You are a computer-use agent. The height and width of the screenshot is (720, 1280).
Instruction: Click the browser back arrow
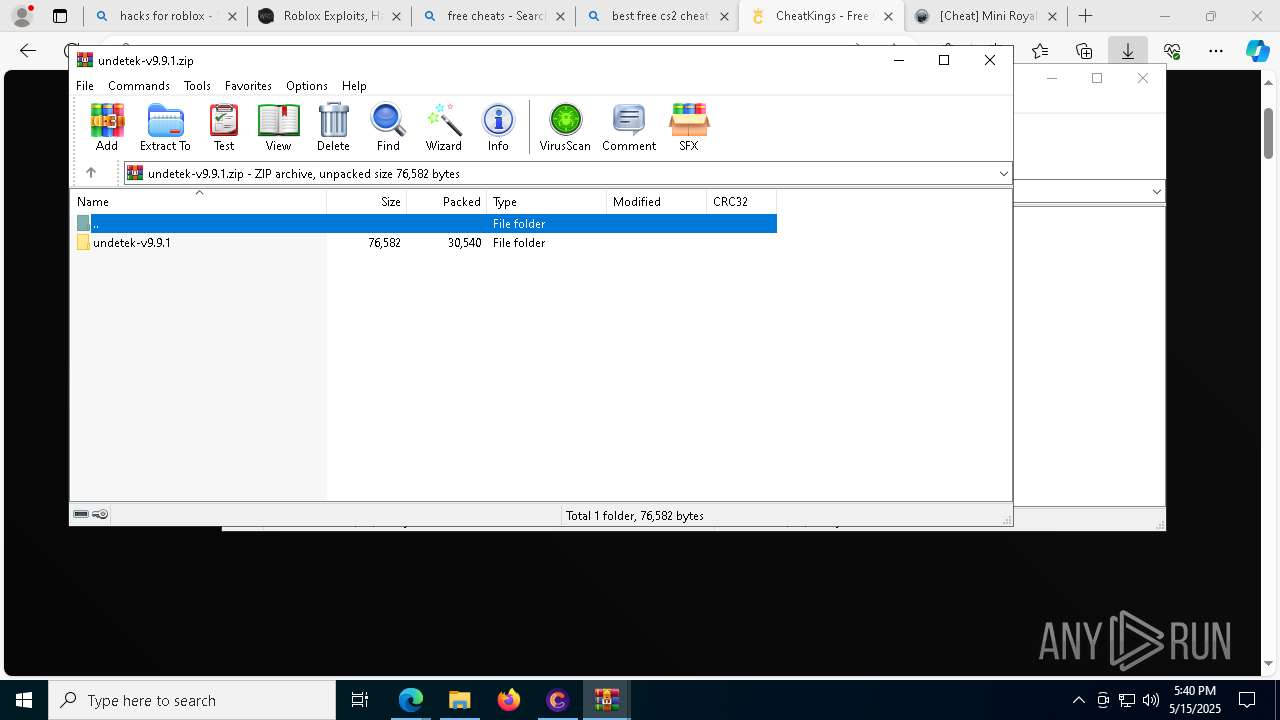pos(28,51)
